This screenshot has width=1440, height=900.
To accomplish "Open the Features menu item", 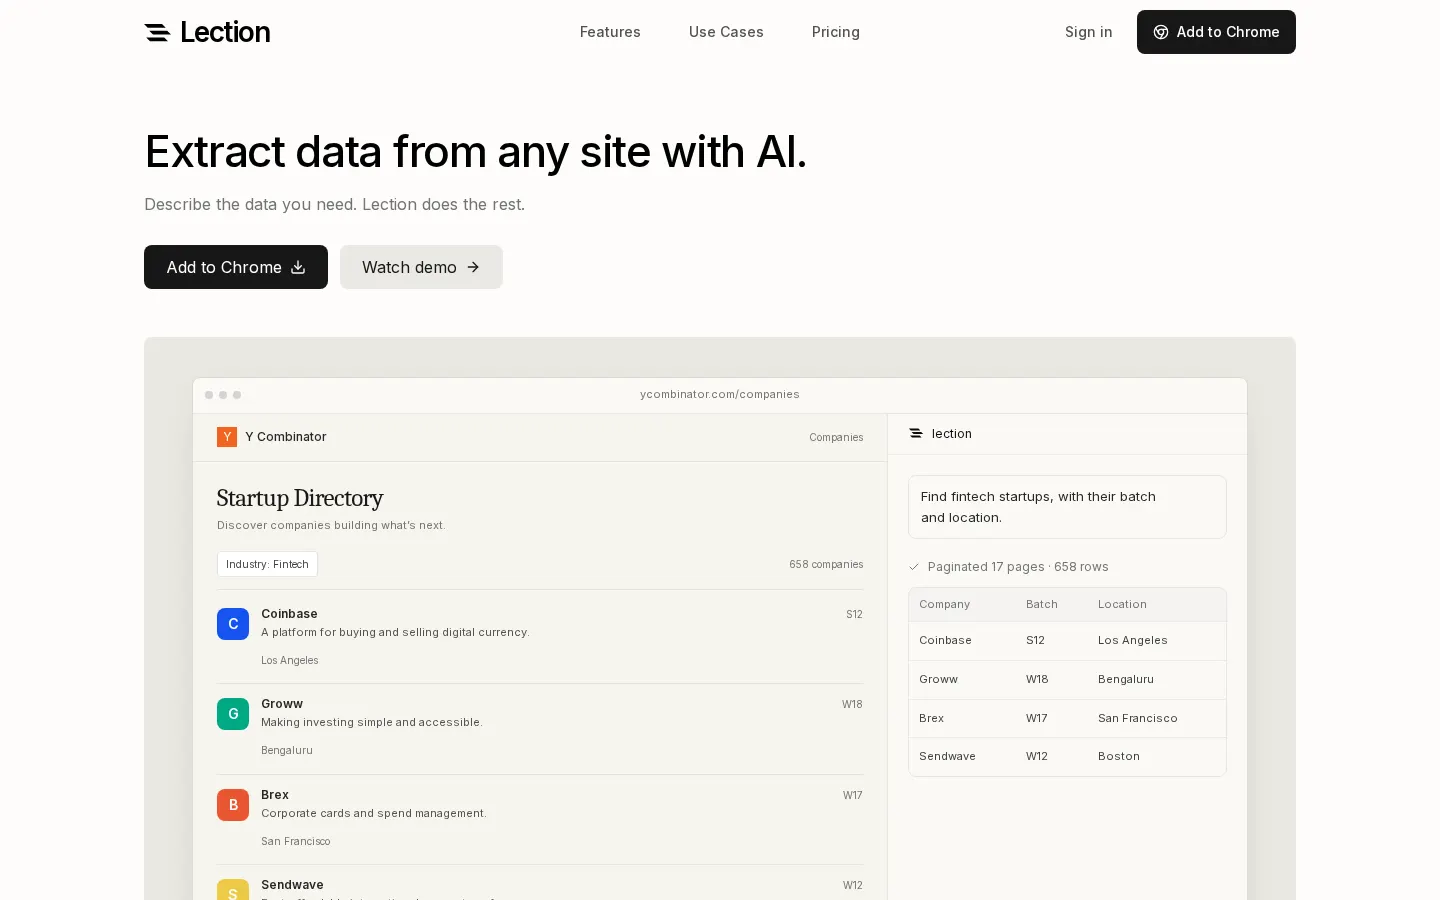I will coord(610,32).
